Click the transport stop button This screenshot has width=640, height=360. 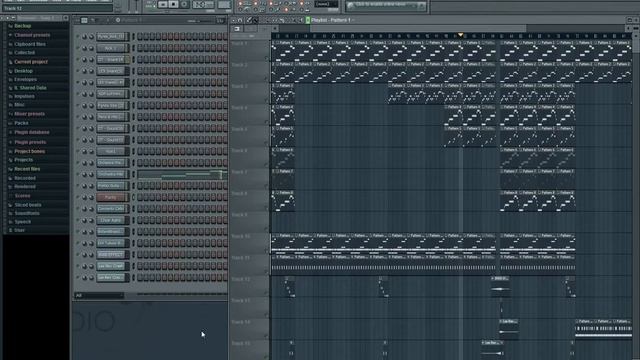tap(173, 4)
